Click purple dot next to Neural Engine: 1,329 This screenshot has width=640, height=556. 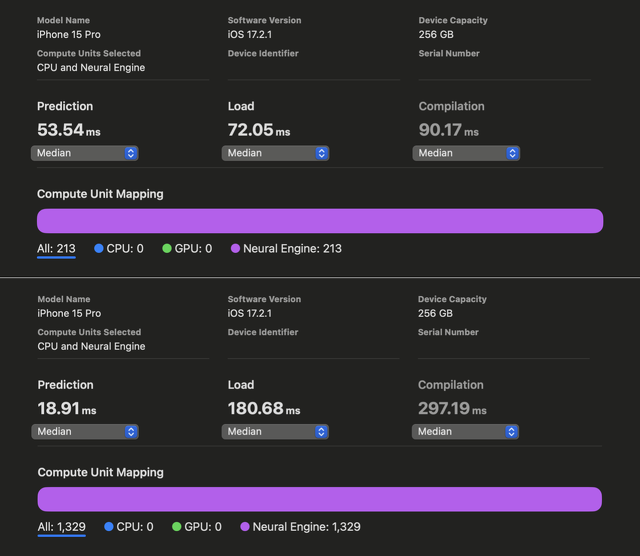click(x=244, y=527)
